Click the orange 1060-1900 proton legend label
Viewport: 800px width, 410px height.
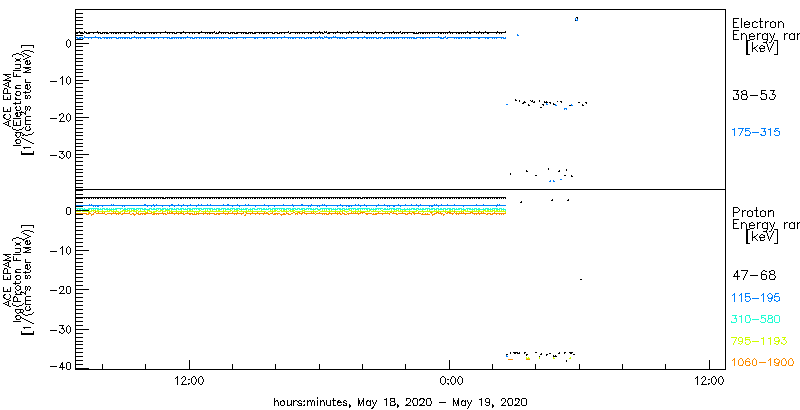click(x=763, y=362)
